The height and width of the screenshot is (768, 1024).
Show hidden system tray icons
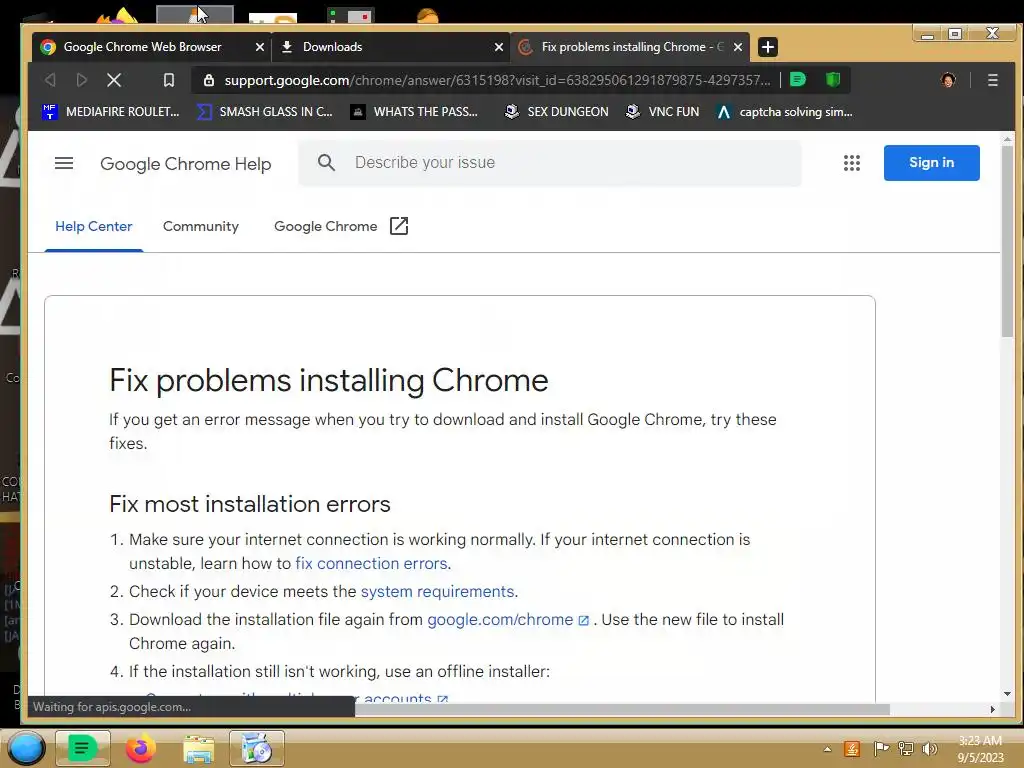pyautogui.click(x=827, y=749)
